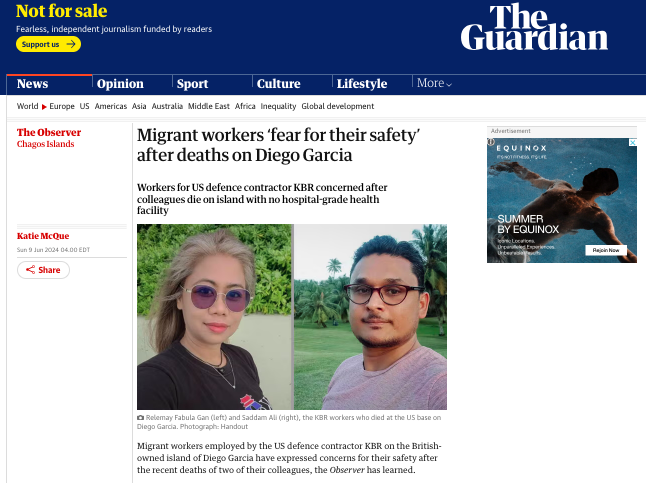Screen dimensions: 646x483
Task: Open the Opinion section tab
Action: pos(120,84)
